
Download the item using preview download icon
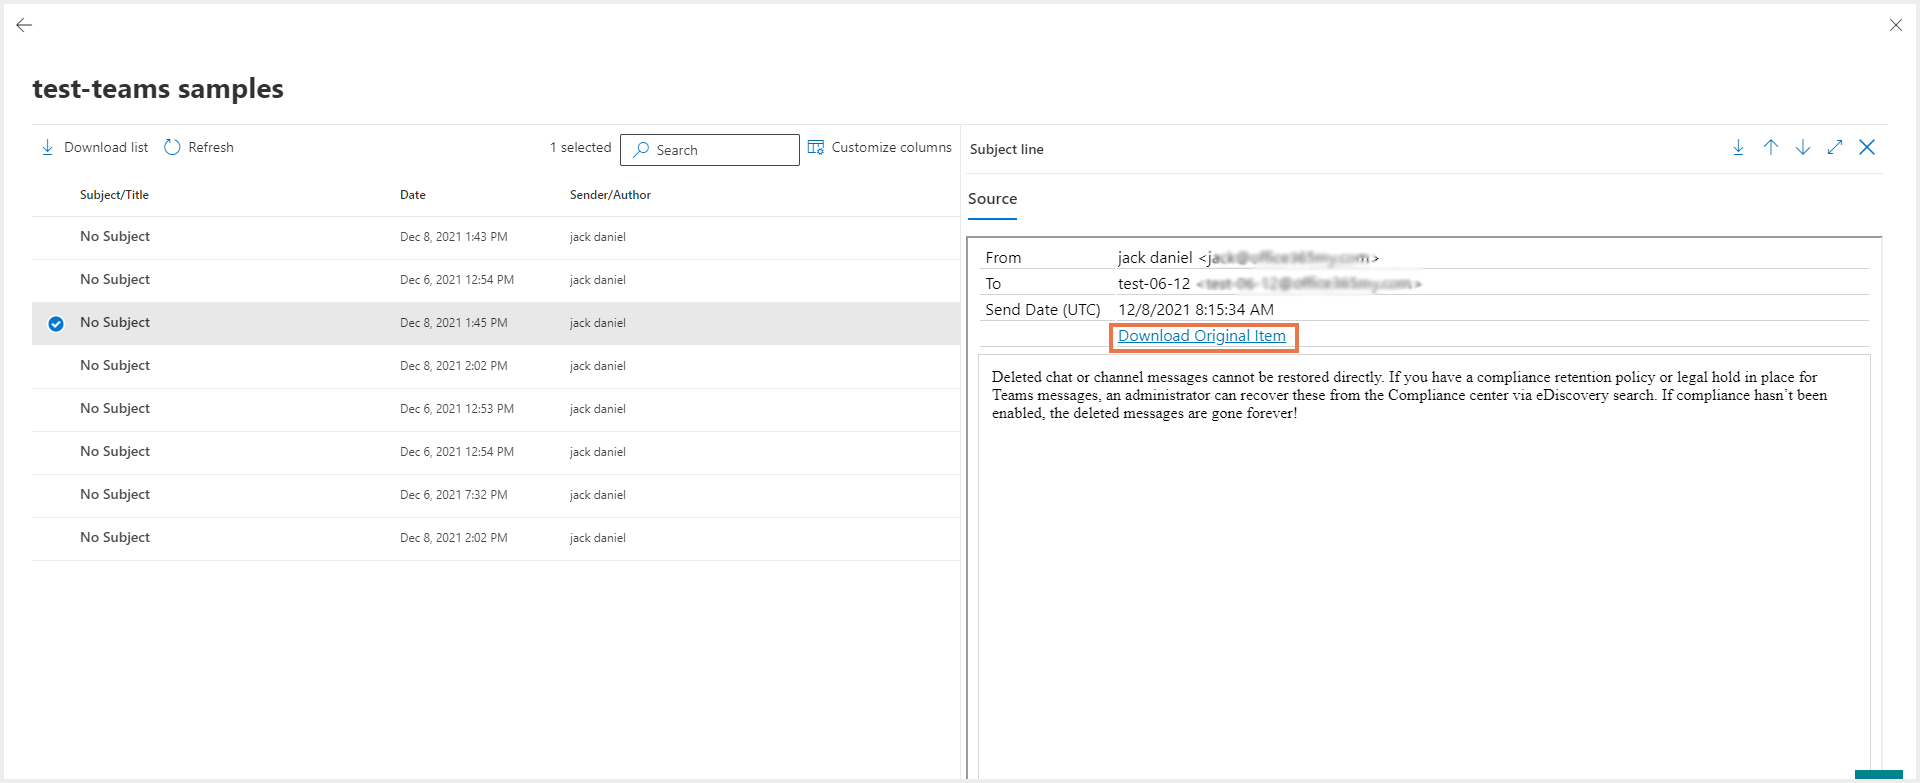[x=1738, y=148]
